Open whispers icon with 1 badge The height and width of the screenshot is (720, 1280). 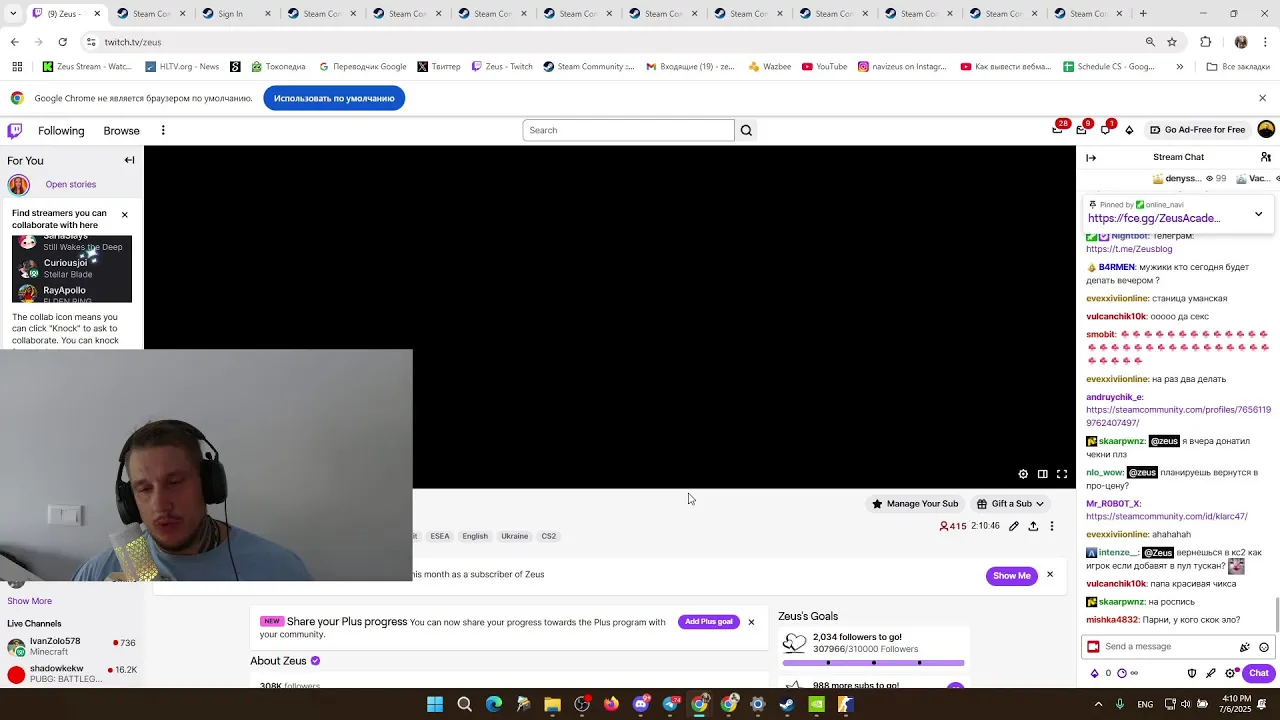pos(1106,129)
